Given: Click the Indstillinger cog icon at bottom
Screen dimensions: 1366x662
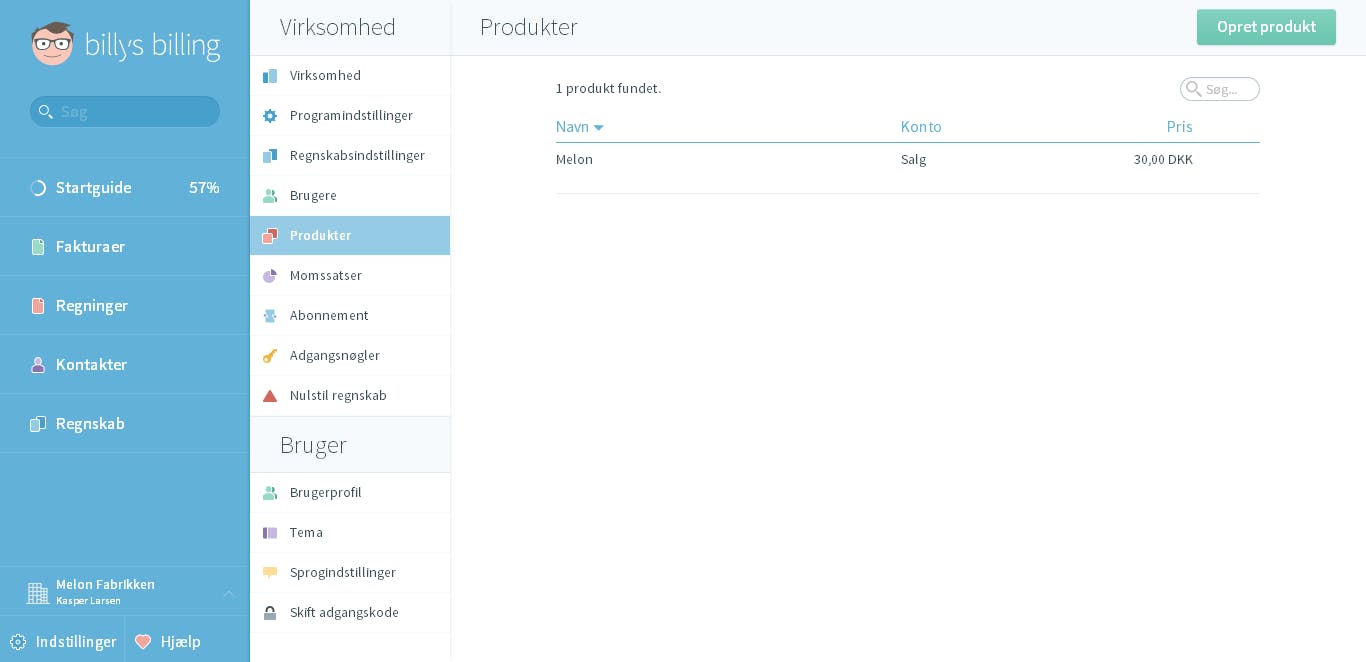Looking at the screenshot, I should (18, 642).
